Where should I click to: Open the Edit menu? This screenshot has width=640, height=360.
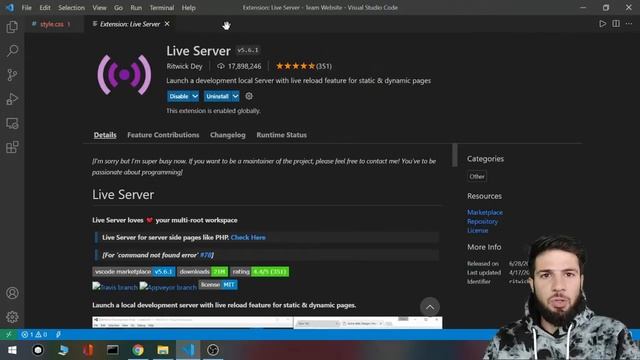tap(45, 8)
